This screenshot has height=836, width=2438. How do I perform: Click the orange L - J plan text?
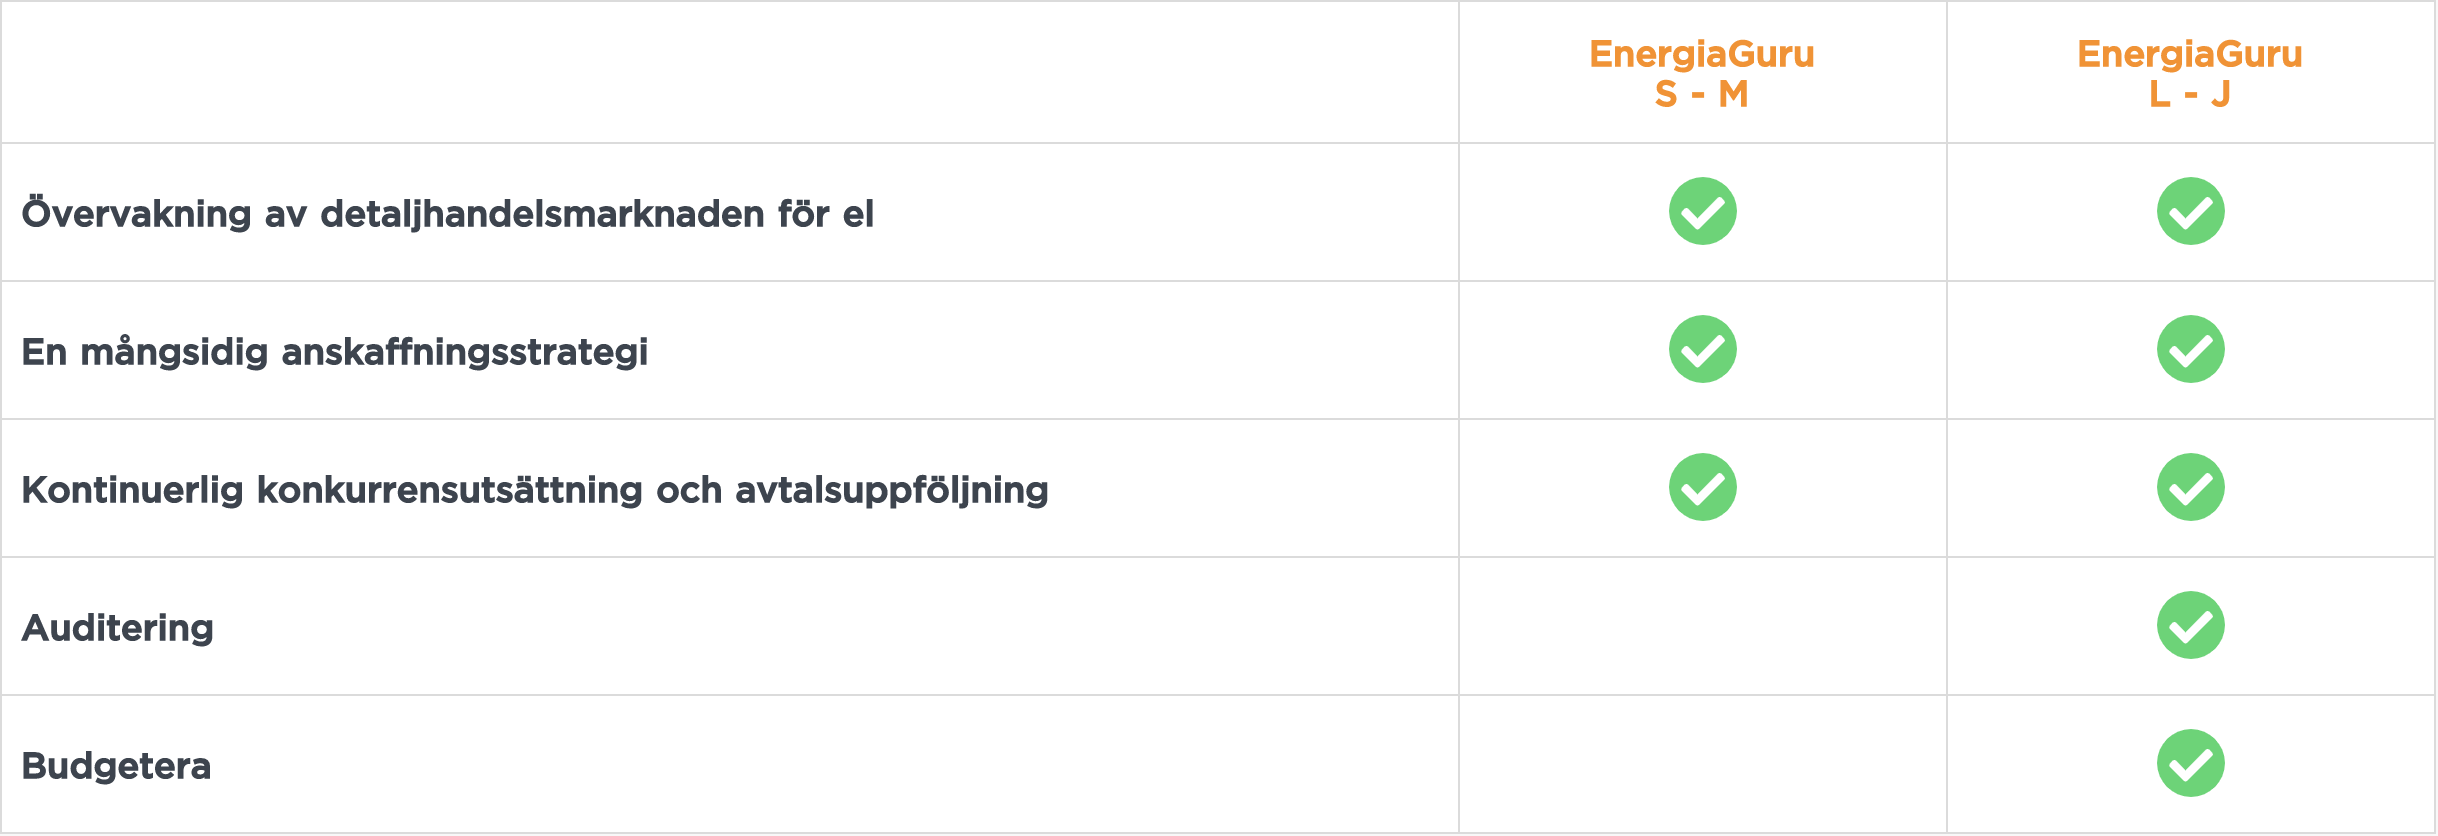2190,94
